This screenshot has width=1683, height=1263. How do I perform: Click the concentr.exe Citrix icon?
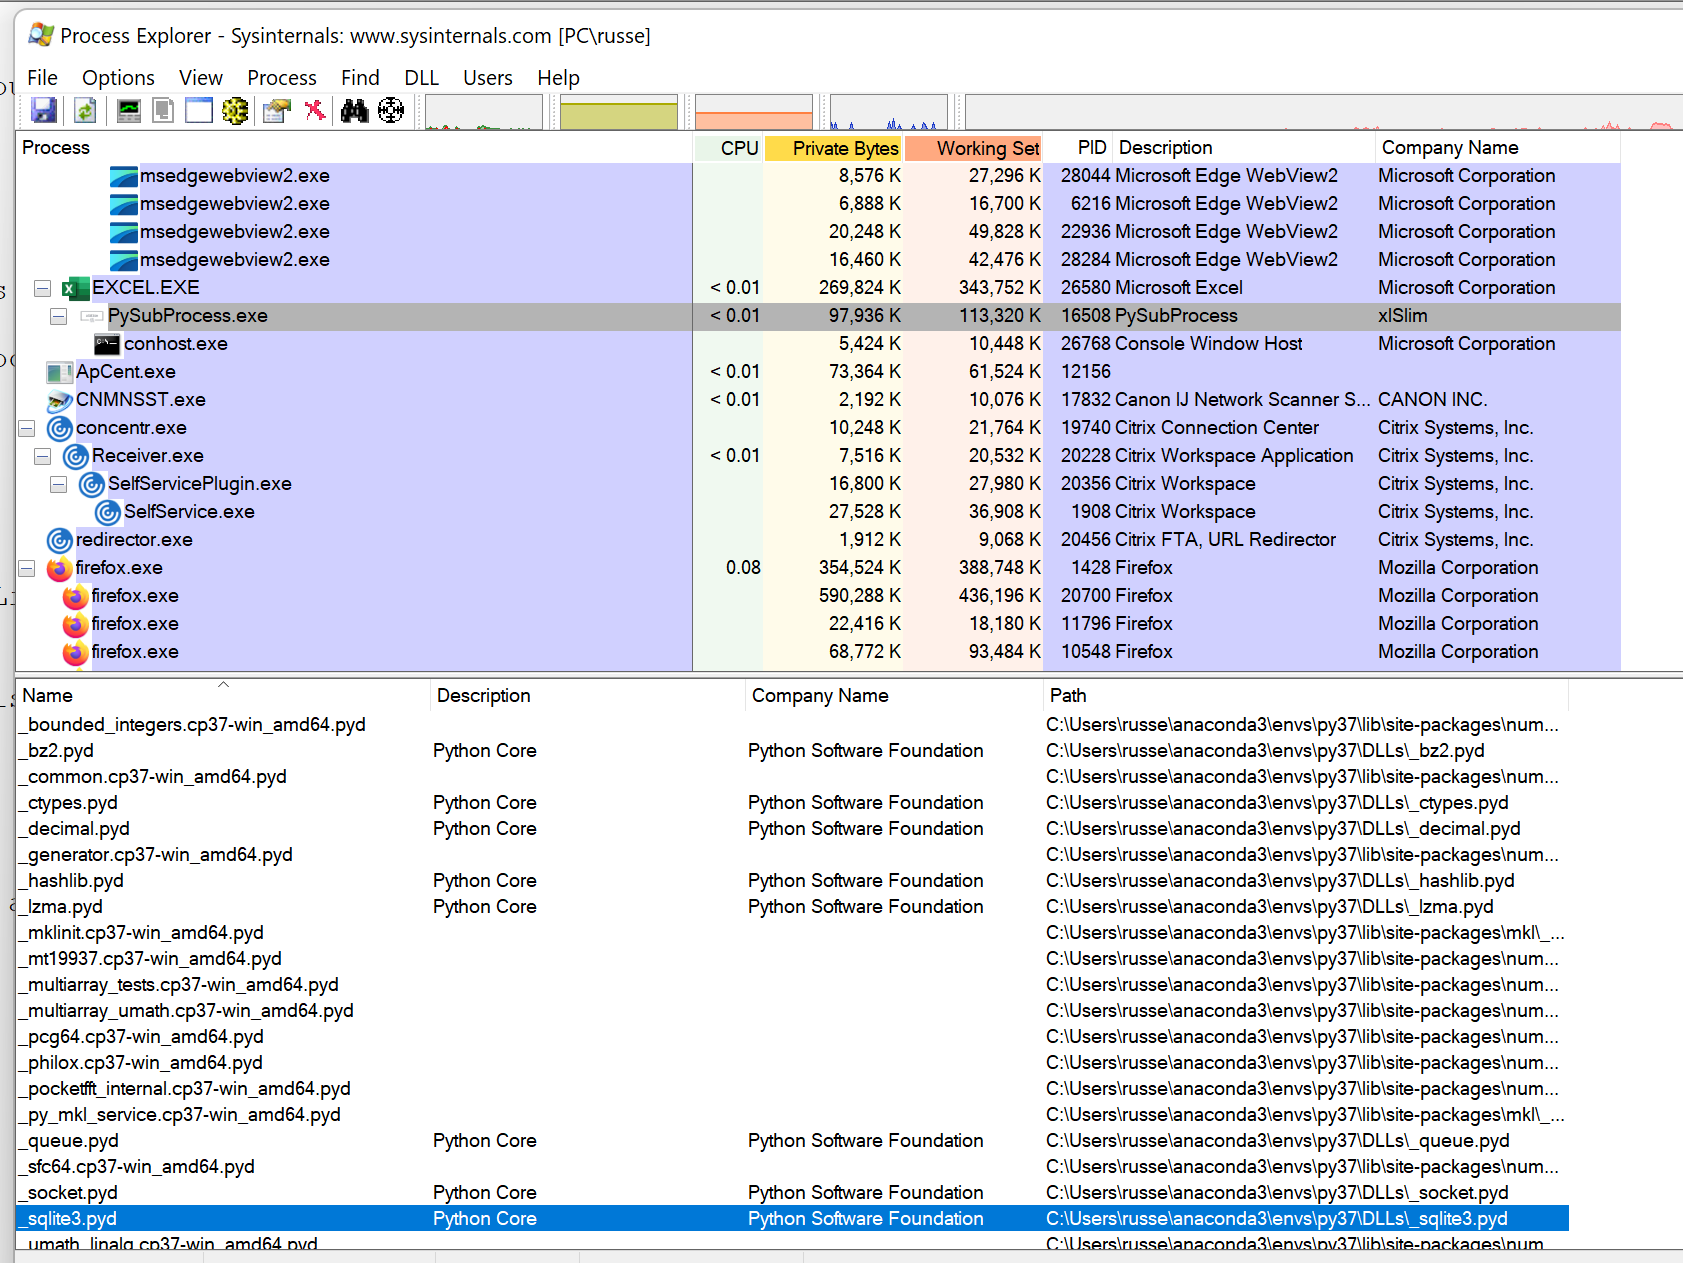(x=59, y=428)
